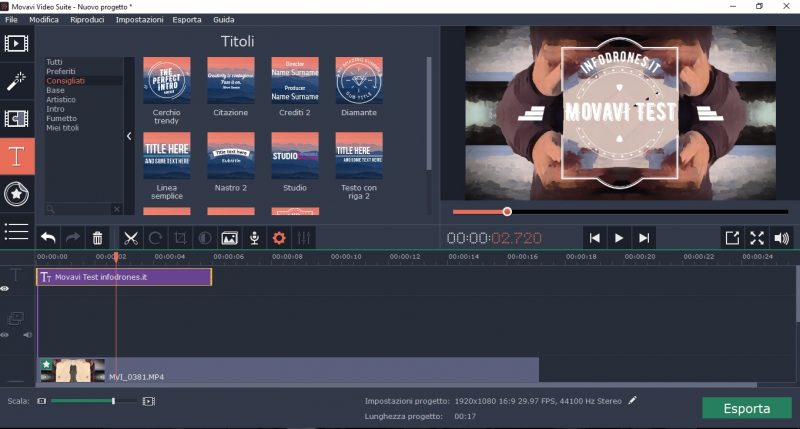Select the MVI_0381.MP4 video clip
800x429 pixels.
pos(289,370)
